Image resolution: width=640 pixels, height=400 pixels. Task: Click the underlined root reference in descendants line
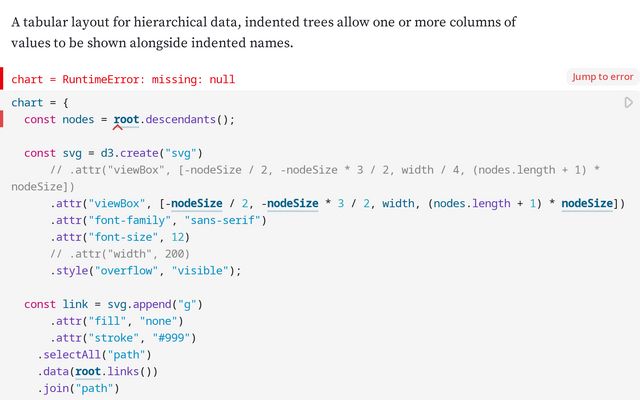point(126,120)
